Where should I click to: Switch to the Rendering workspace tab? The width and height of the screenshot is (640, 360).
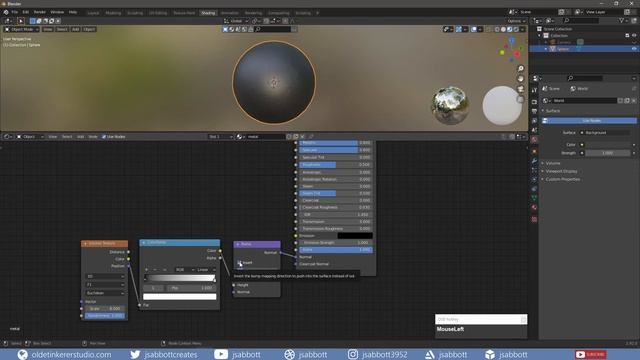pos(253,13)
